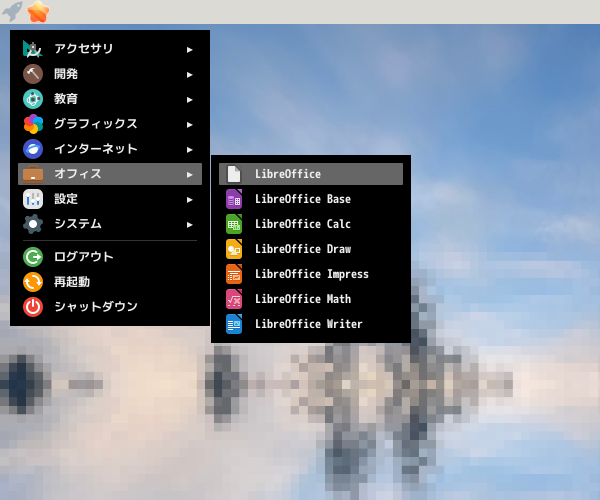Expand the 設定 submenu arrow
The width and height of the screenshot is (600, 500).
(189, 200)
